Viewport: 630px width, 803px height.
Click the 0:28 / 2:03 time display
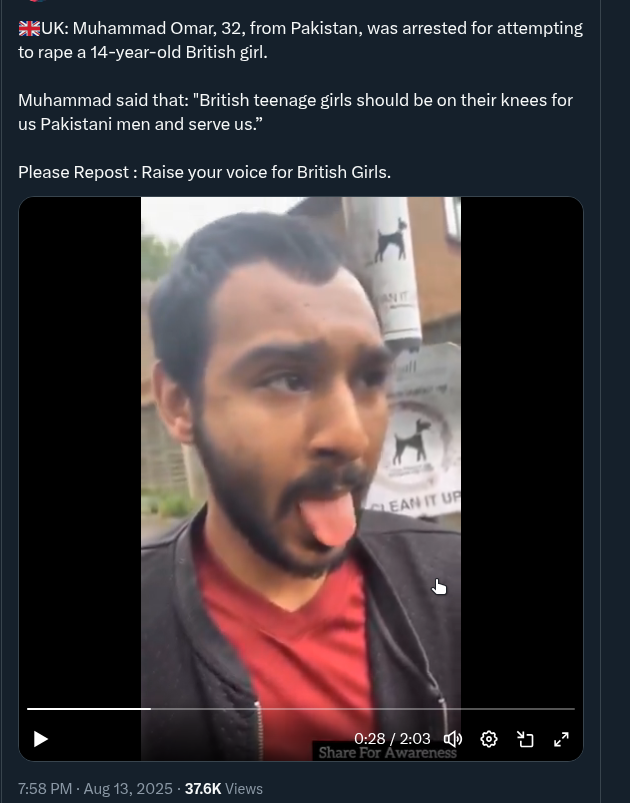tap(392, 738)
